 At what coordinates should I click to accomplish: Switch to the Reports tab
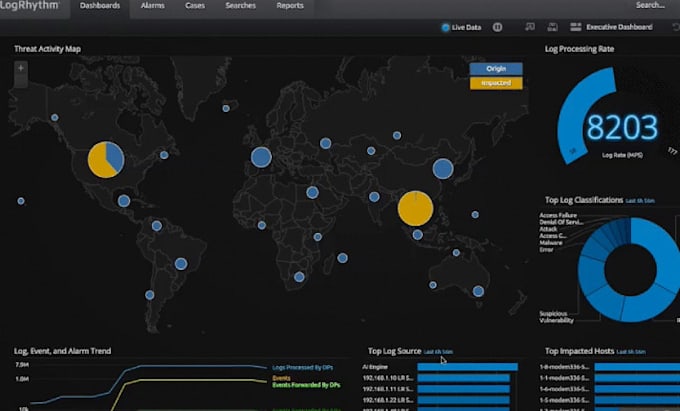[290, 6]
